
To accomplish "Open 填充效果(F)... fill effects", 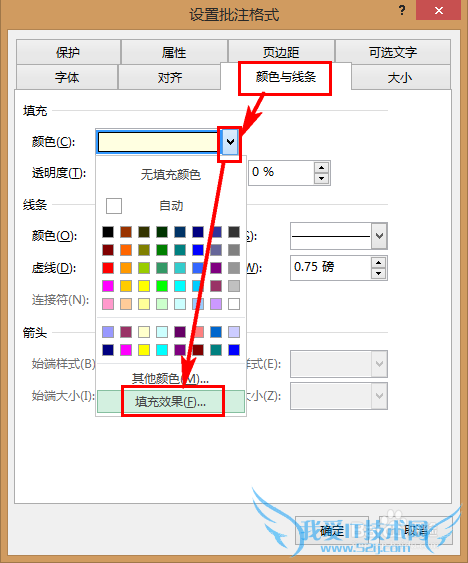I will pos(171,402).
